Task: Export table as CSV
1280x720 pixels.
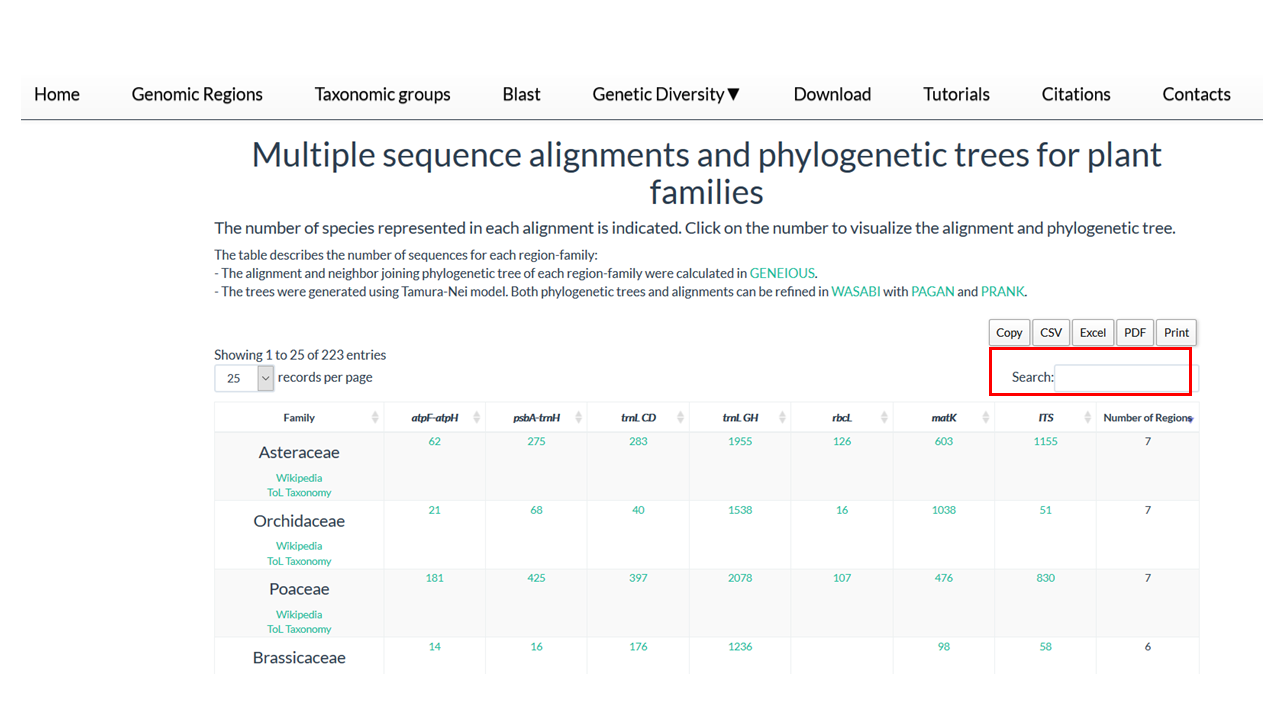Action: [x=1051, y=333]
